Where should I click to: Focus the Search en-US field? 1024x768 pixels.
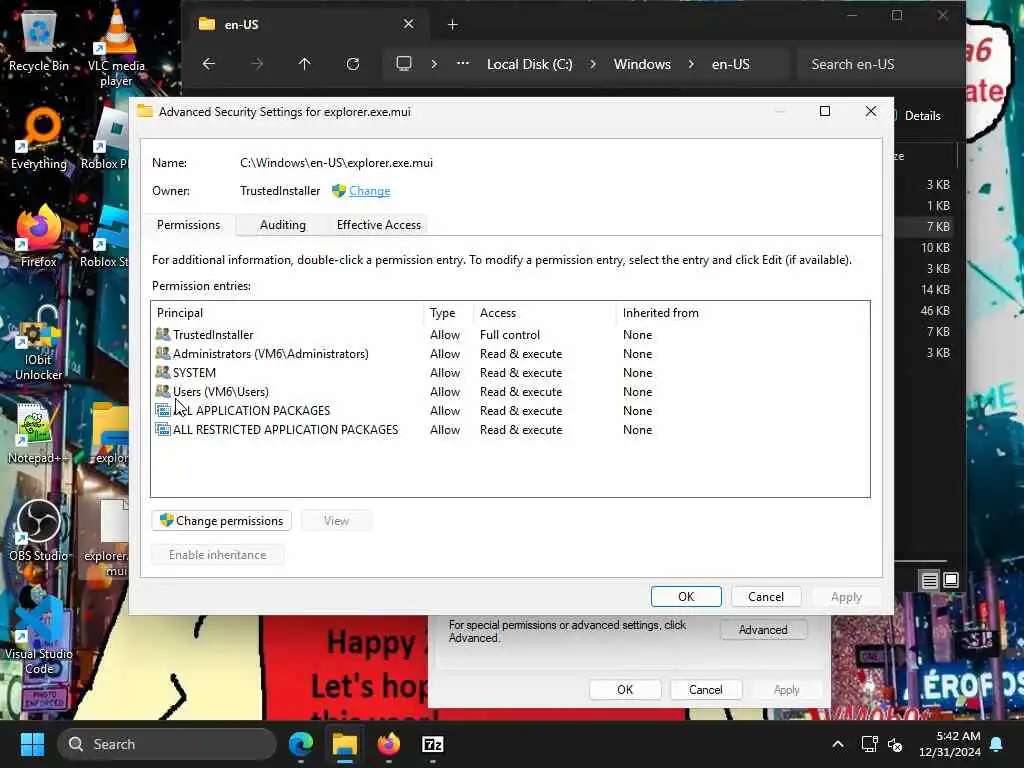(x=878, y=64)
